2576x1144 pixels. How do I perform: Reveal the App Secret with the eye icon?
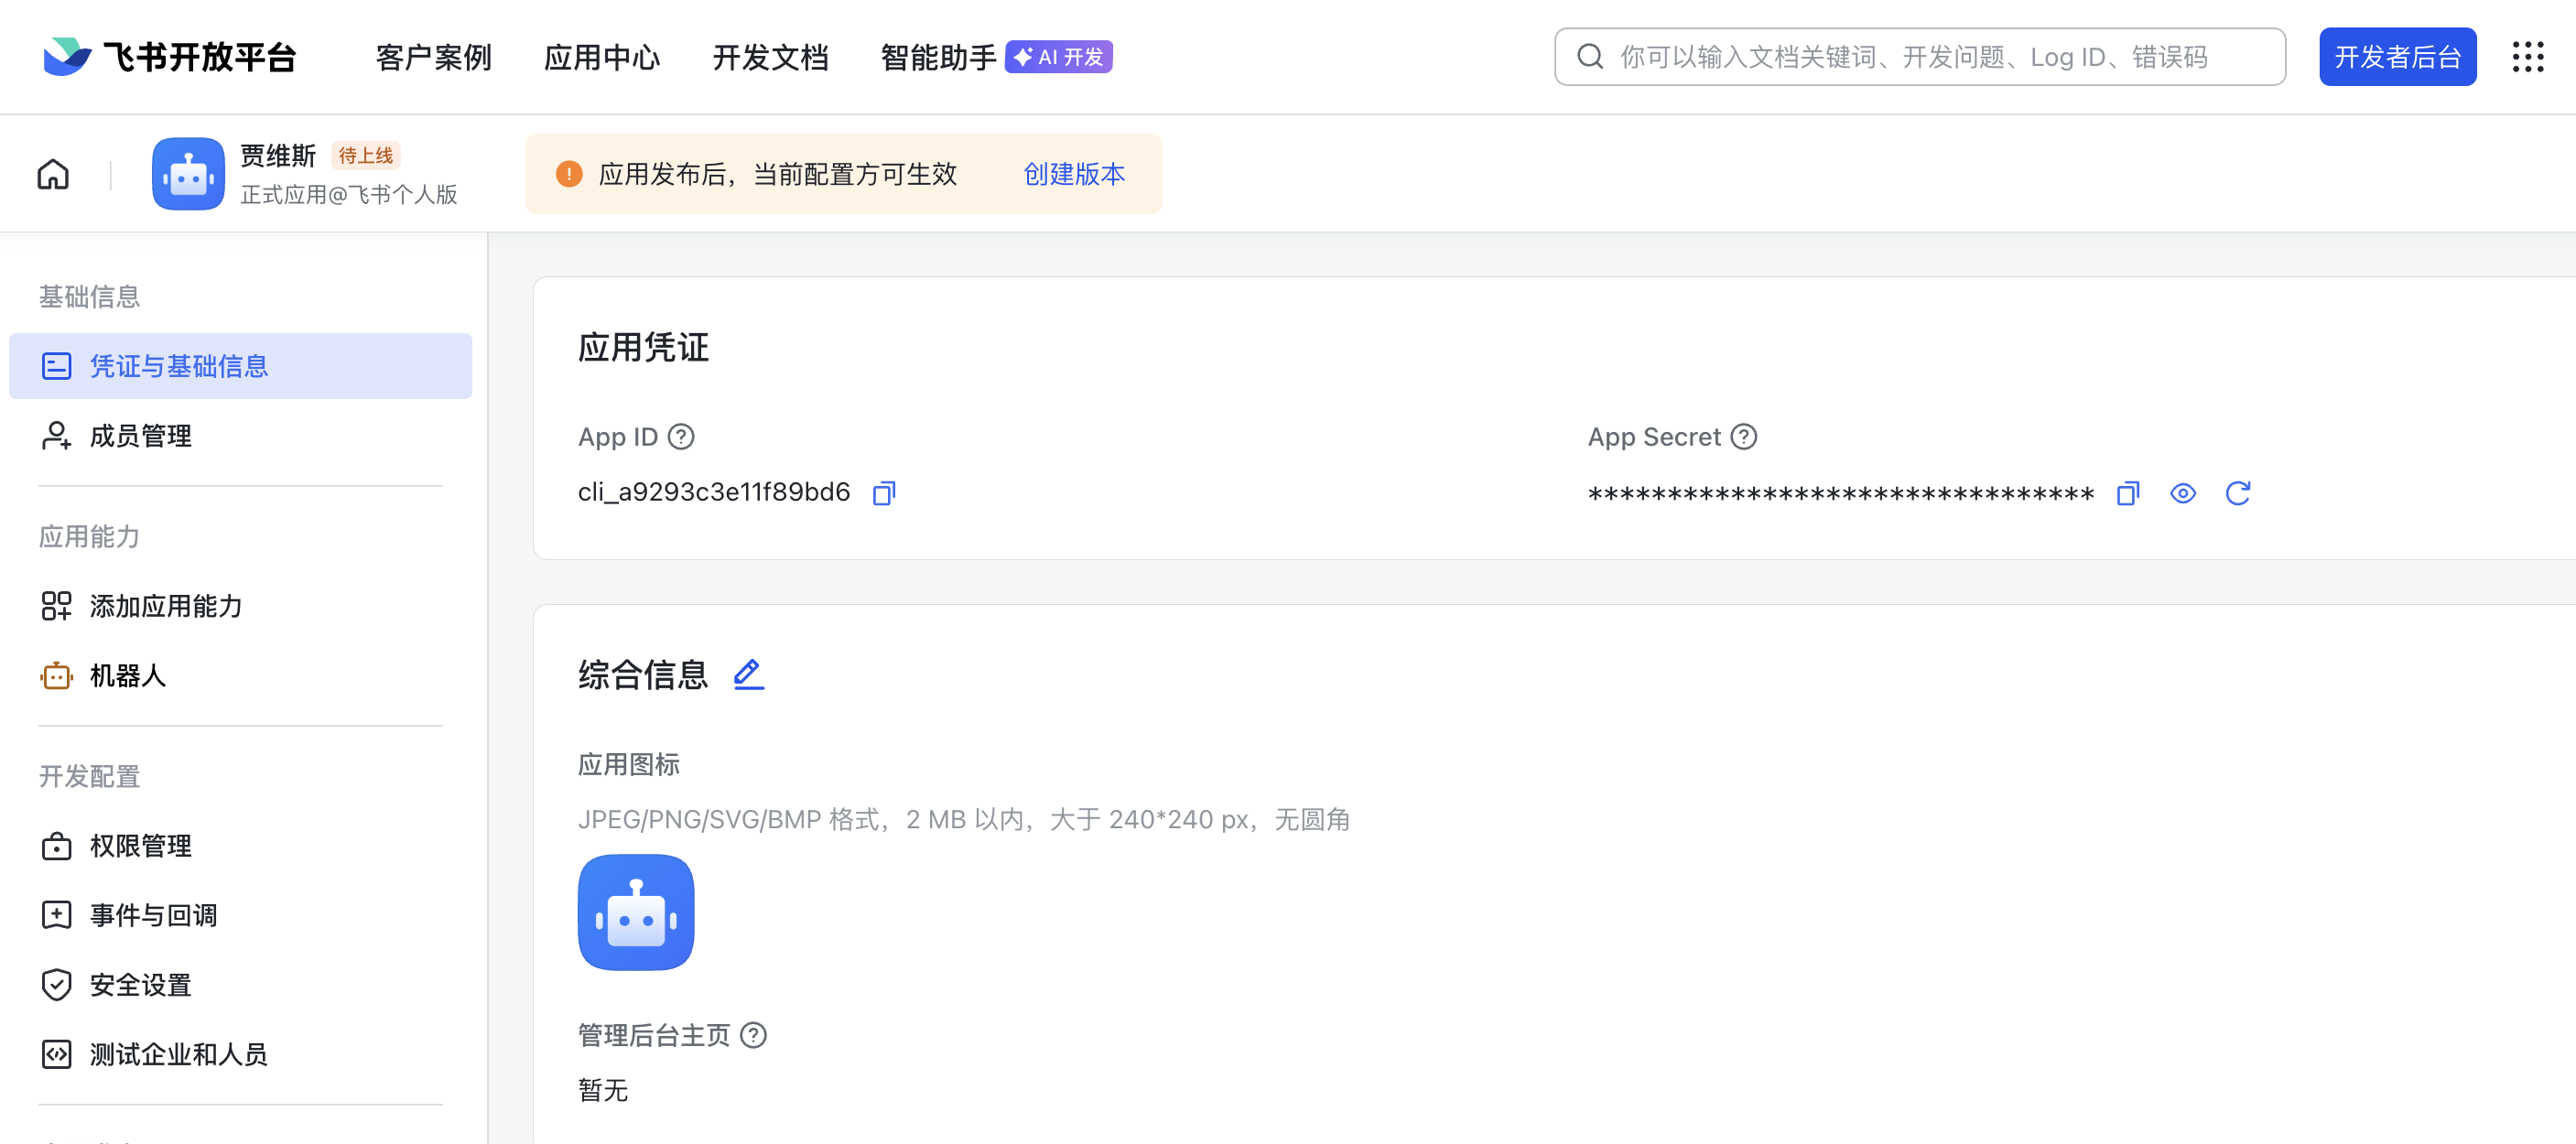point(2183,493)
